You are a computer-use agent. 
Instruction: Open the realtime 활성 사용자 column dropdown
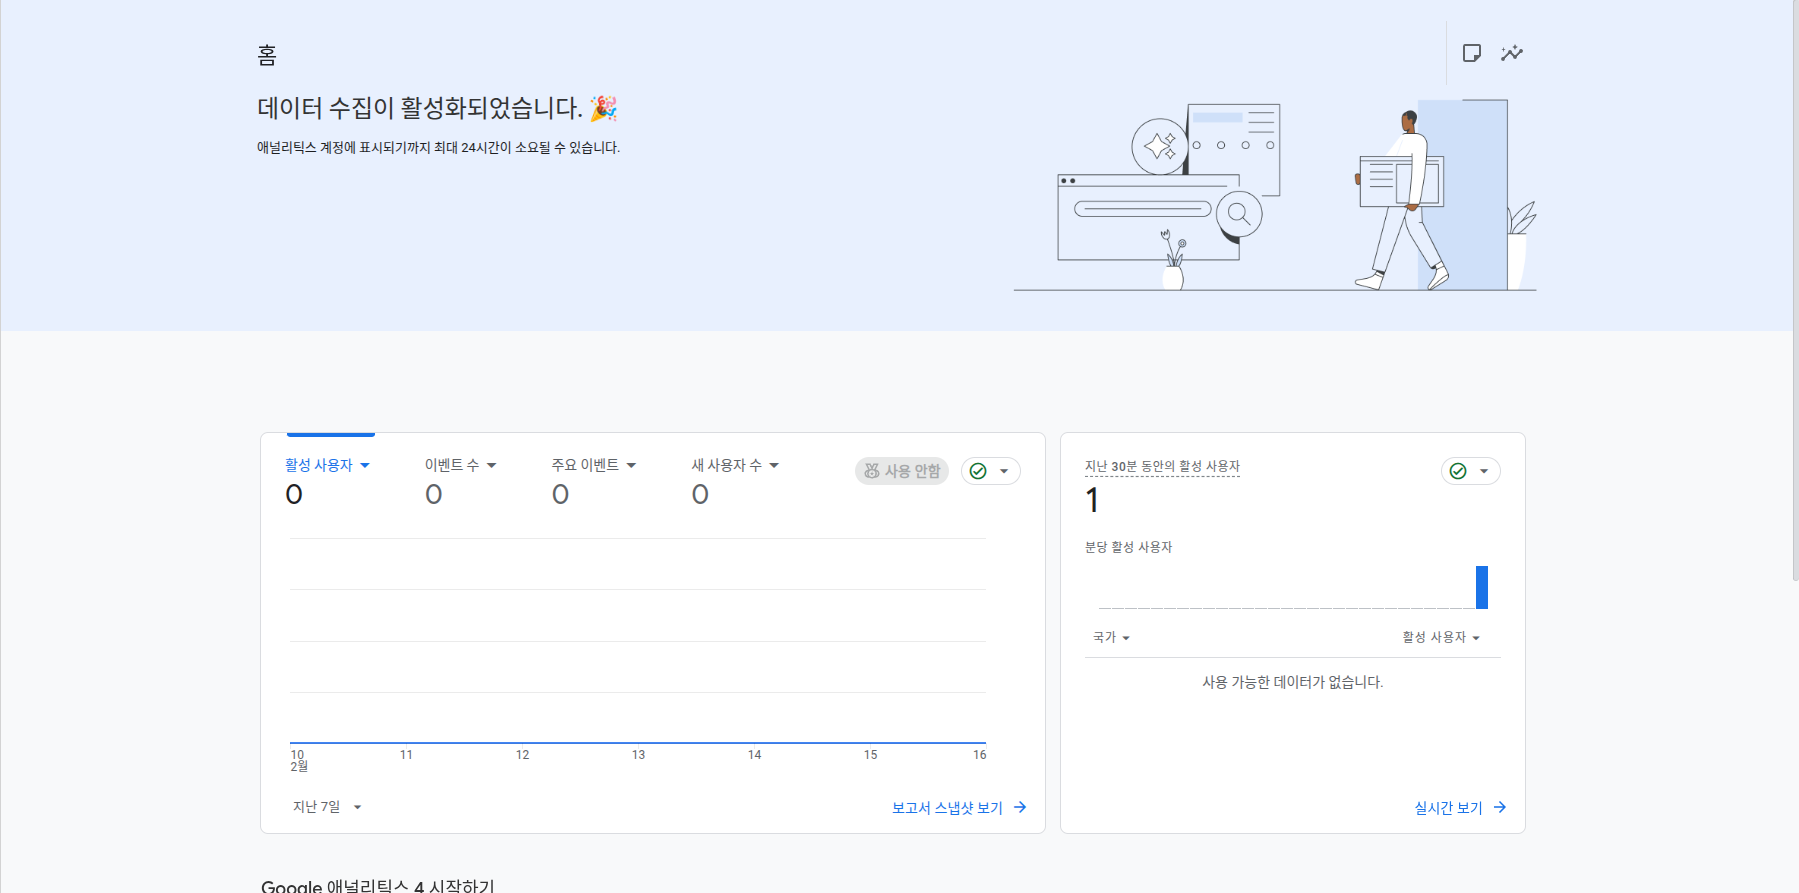pos(1440,637)
